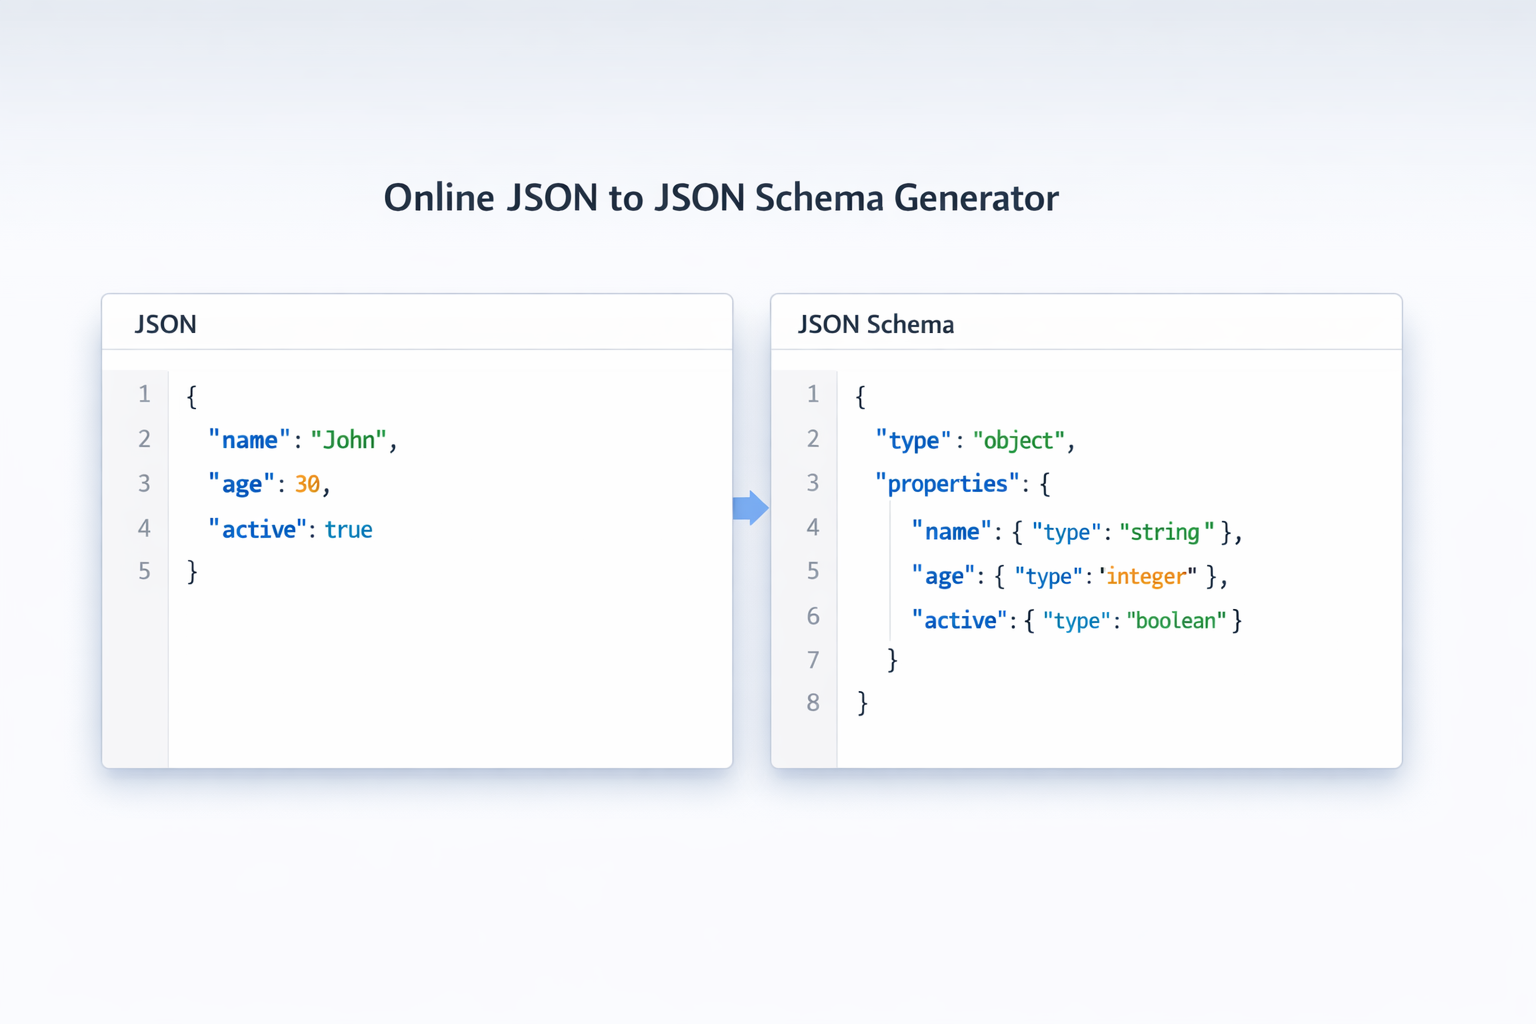Click the blue convert arrow between panels
This screenshot has height=1024, width=1536.
(x=750, y=508)
